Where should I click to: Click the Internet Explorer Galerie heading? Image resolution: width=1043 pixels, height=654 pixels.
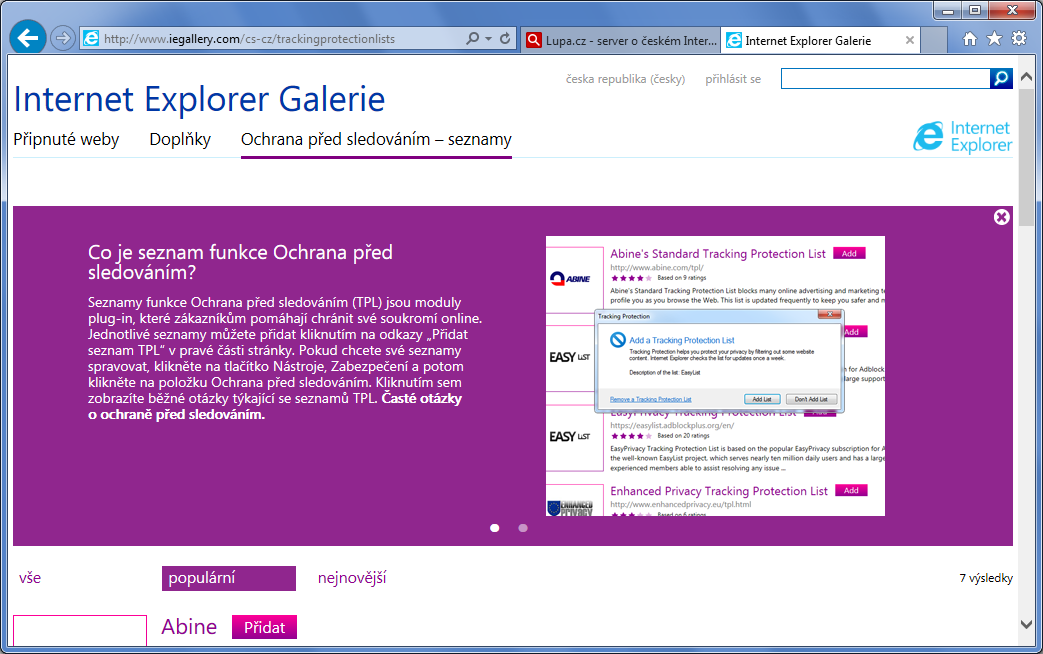pos(200,100)
